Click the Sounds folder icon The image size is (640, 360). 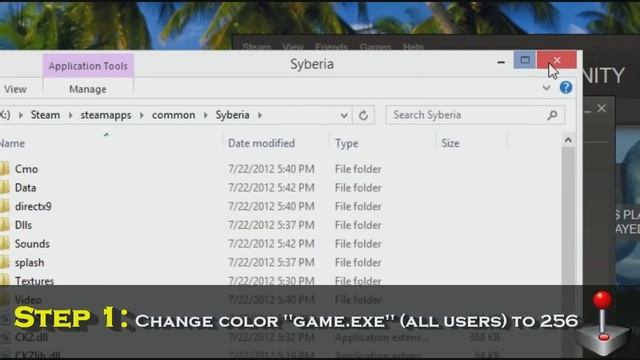tap(4, 244)
